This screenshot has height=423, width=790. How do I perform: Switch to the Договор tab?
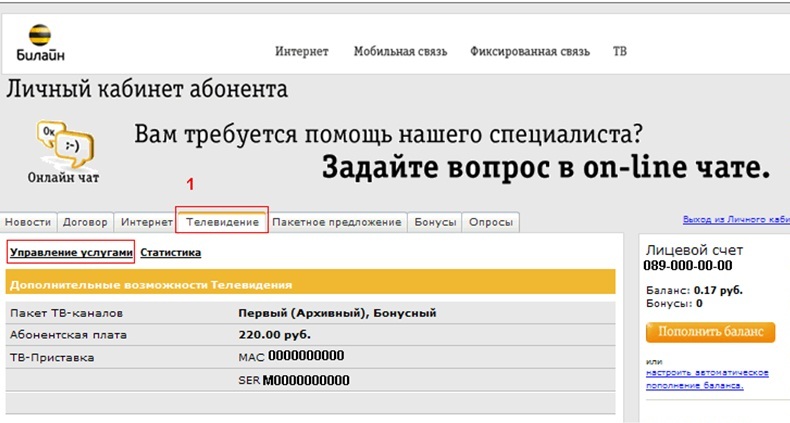pos(85,222)
